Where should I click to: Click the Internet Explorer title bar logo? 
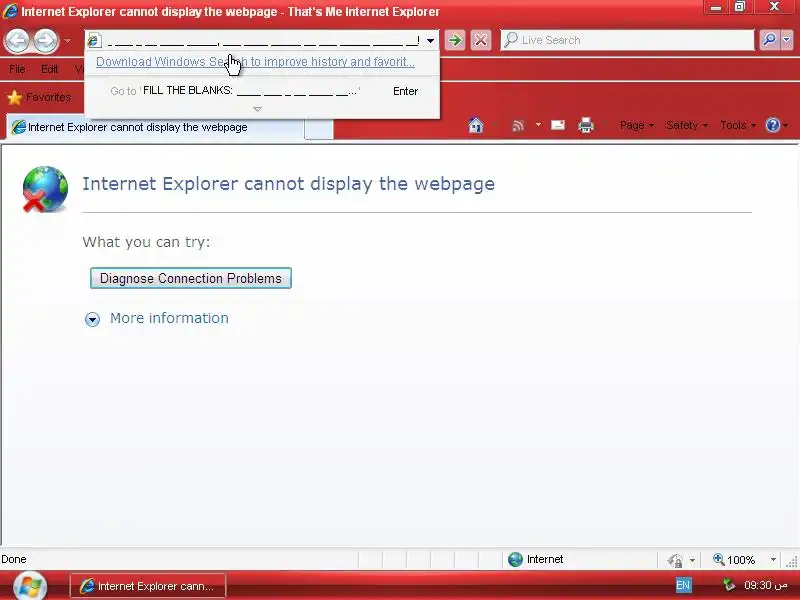10,11
